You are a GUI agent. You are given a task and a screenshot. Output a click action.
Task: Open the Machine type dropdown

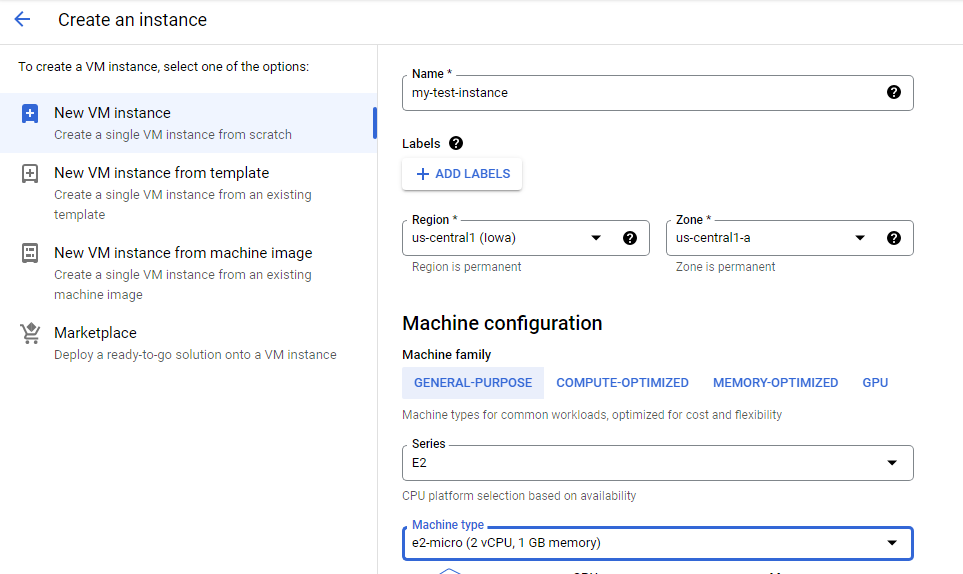(x=658, y=543)
